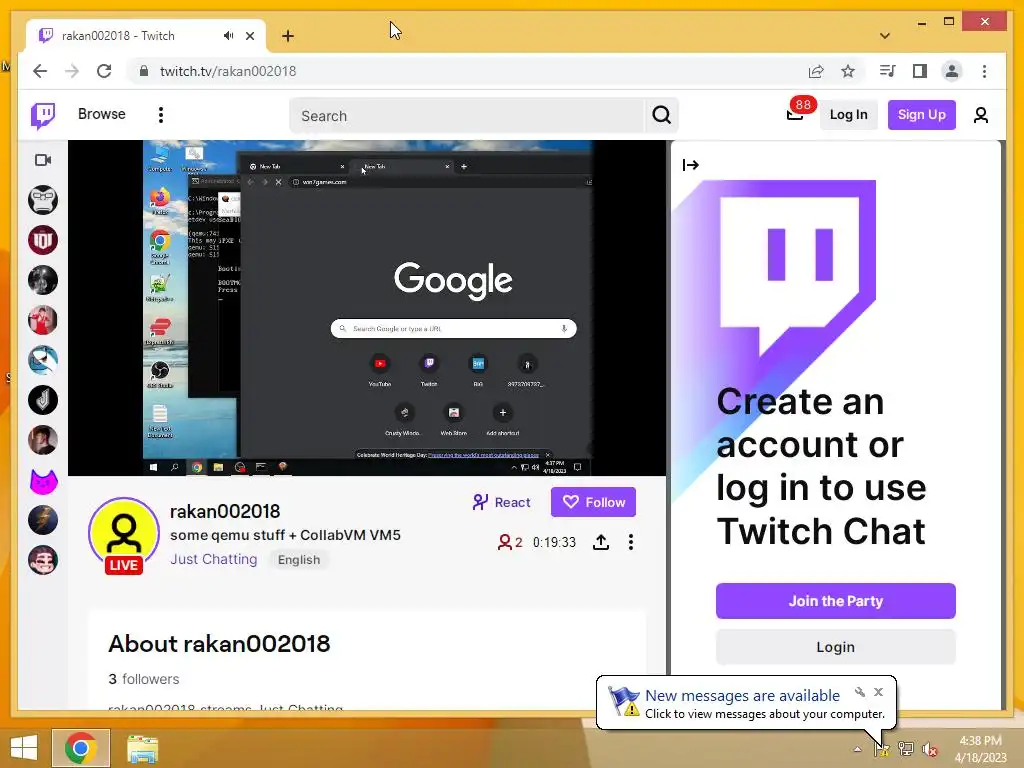Image resolution: width=1024 pixels, height=768 pixels.
Task: Open the stream options three-dot menu
Action: pos(630,542)
